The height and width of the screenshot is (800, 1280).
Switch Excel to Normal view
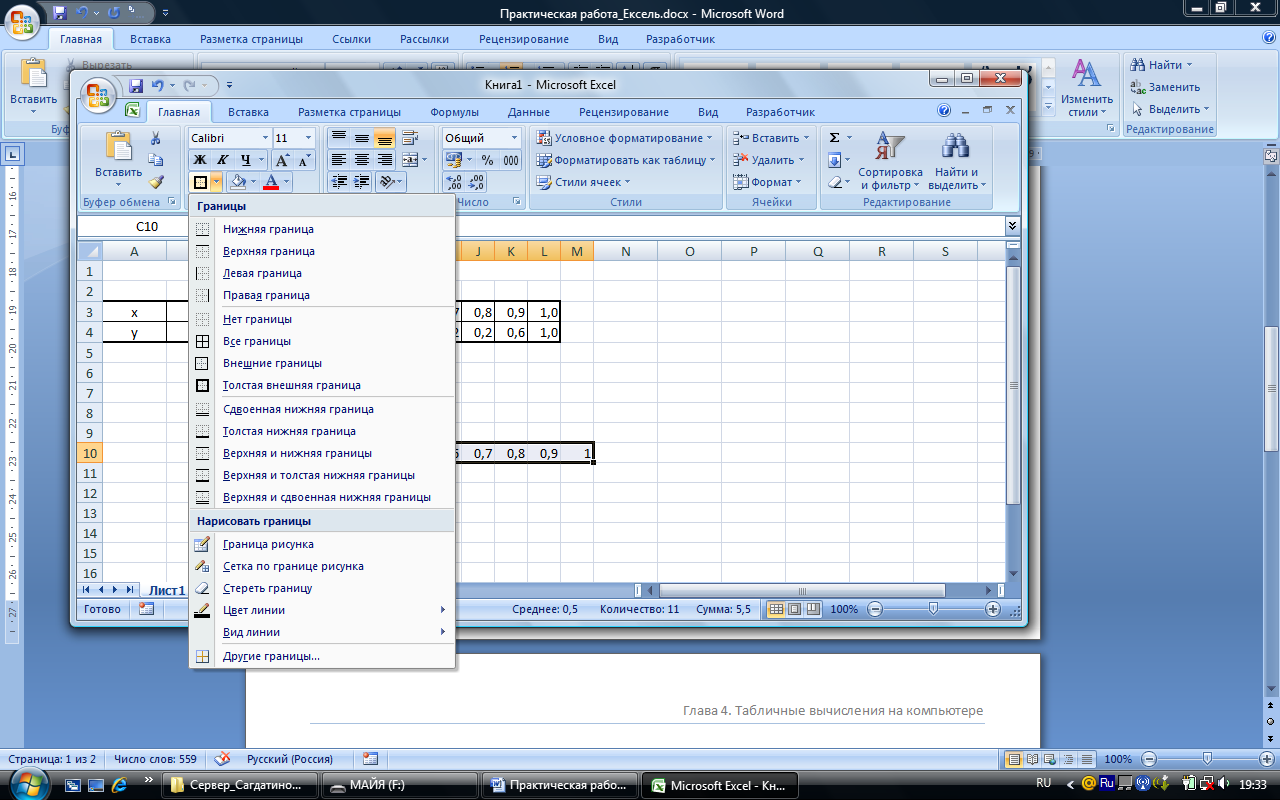coord(777,609)
